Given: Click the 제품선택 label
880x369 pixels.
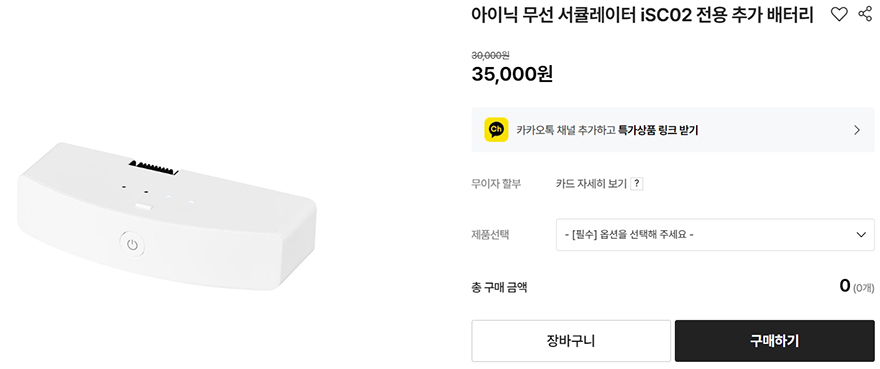Looking at the screenshot, I should 491,234.
